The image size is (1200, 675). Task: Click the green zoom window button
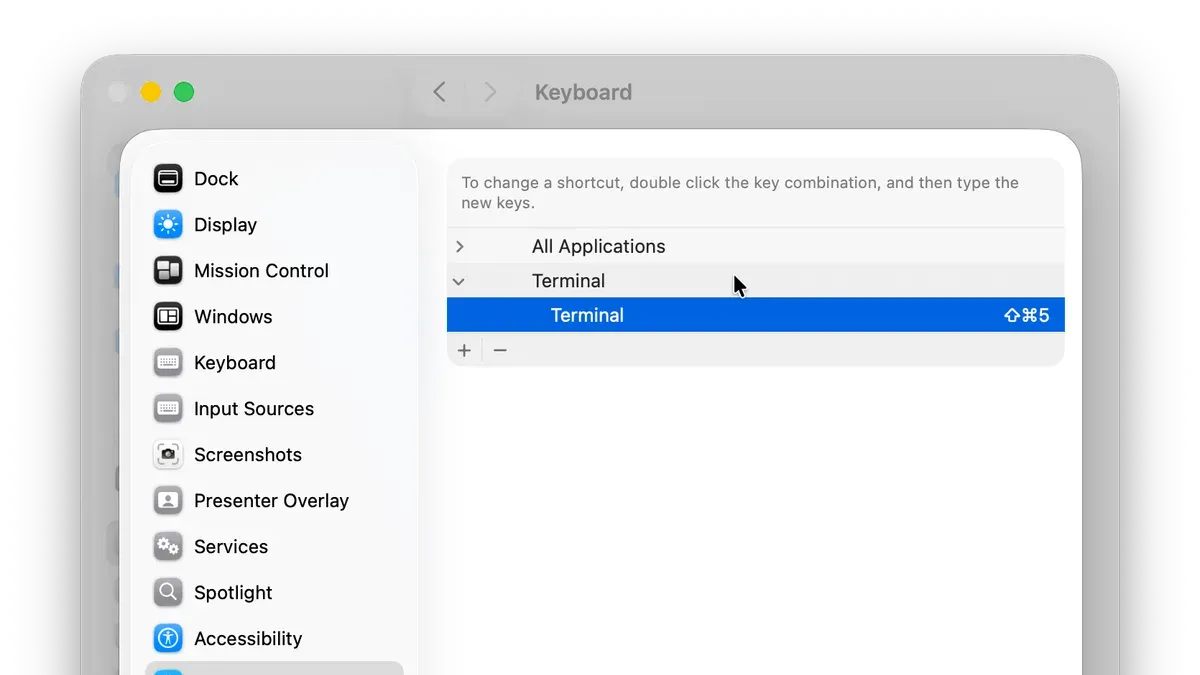pos(184,92)
